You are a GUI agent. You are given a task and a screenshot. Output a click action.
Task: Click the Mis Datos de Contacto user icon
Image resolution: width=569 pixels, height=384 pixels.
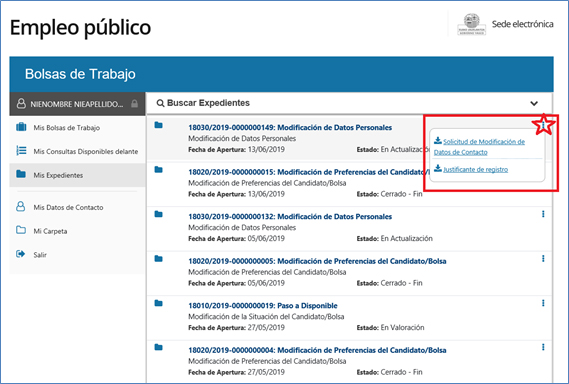click(x=21, y=207)
